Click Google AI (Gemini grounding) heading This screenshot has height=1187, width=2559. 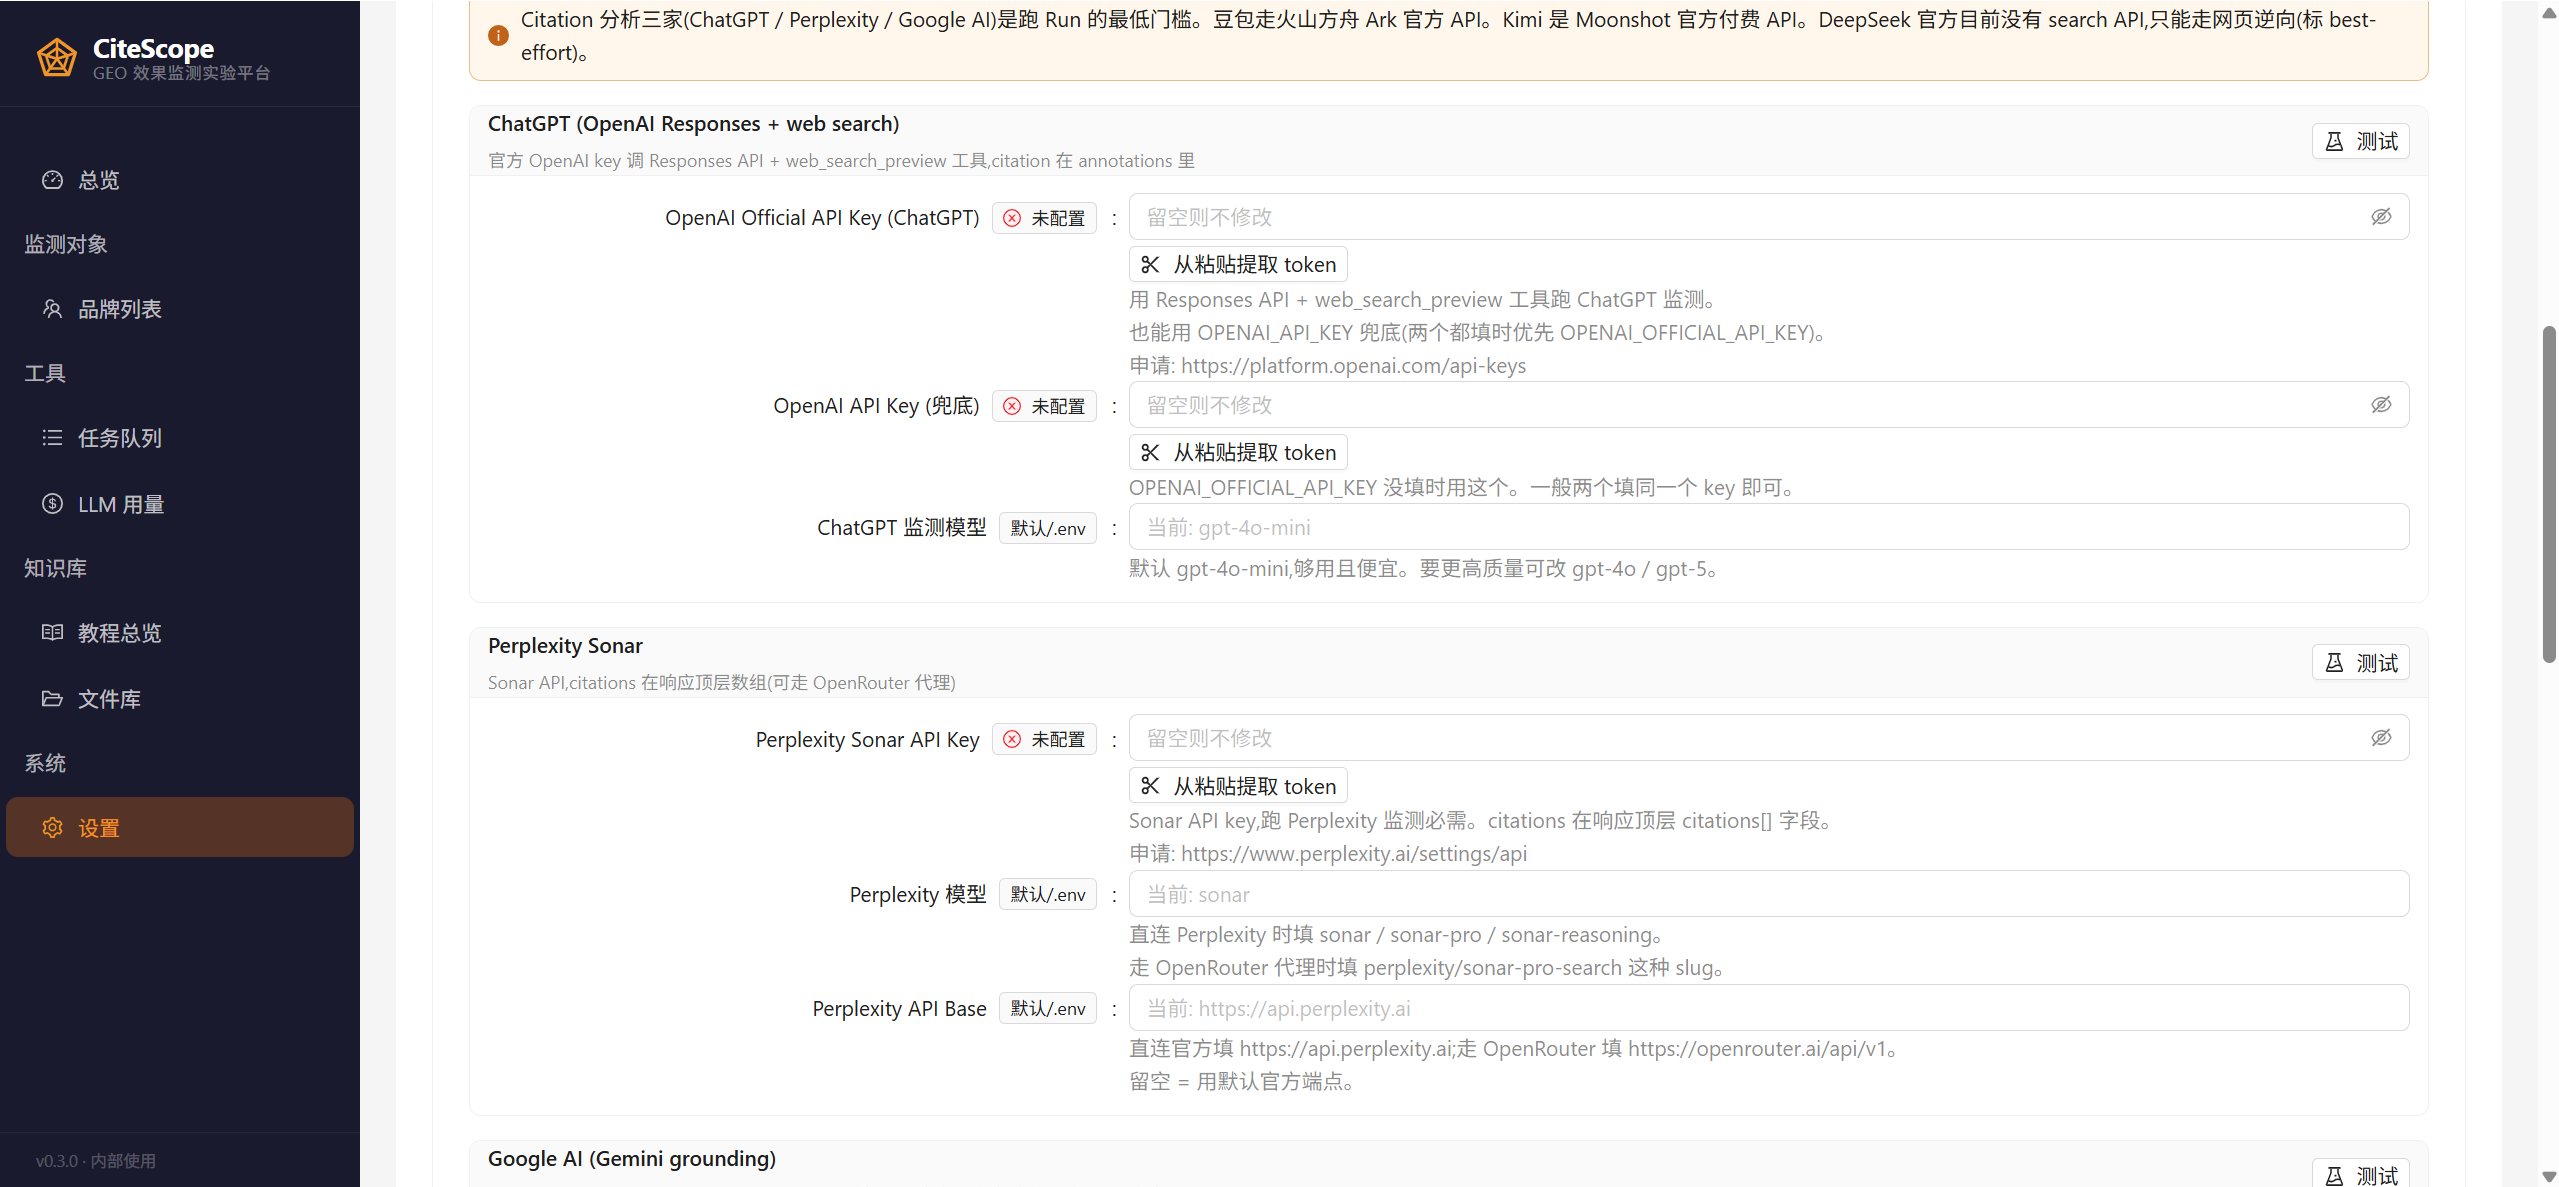coord(632,1159)
